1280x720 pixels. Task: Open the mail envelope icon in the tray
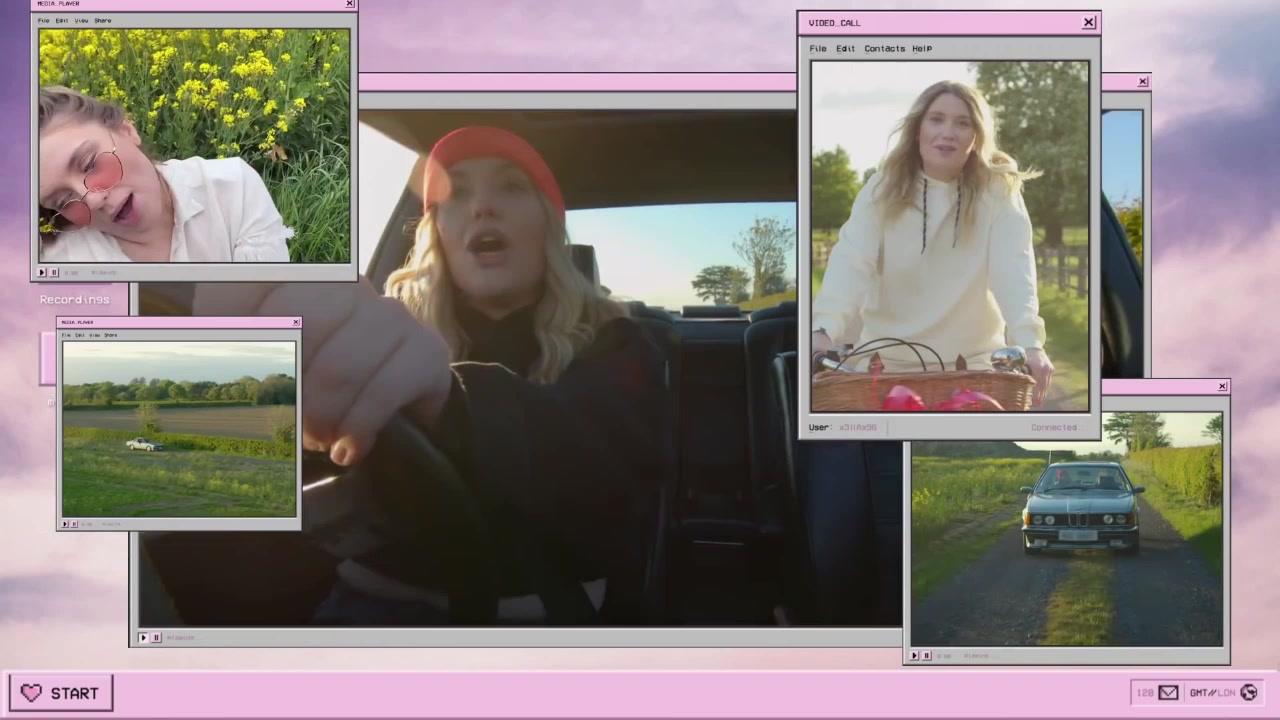click(x=1168, y=692)
